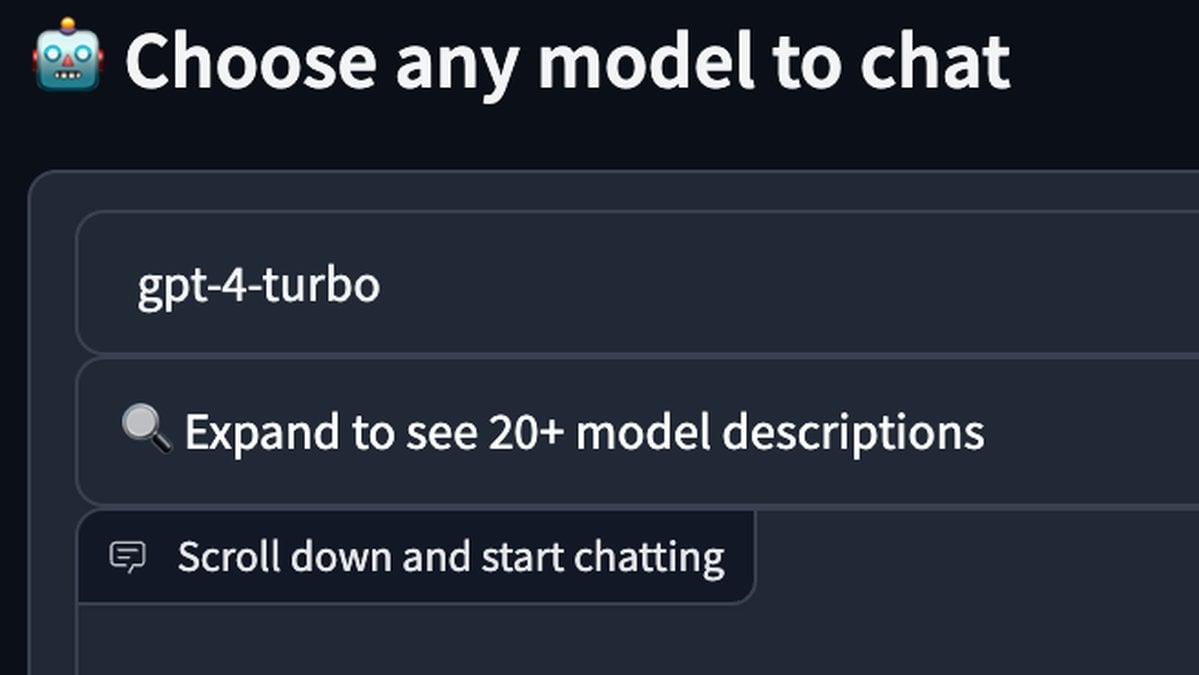1199x675 pixels.
Task: Click blank space right of "model descriptions" text
Action: 1090,432
